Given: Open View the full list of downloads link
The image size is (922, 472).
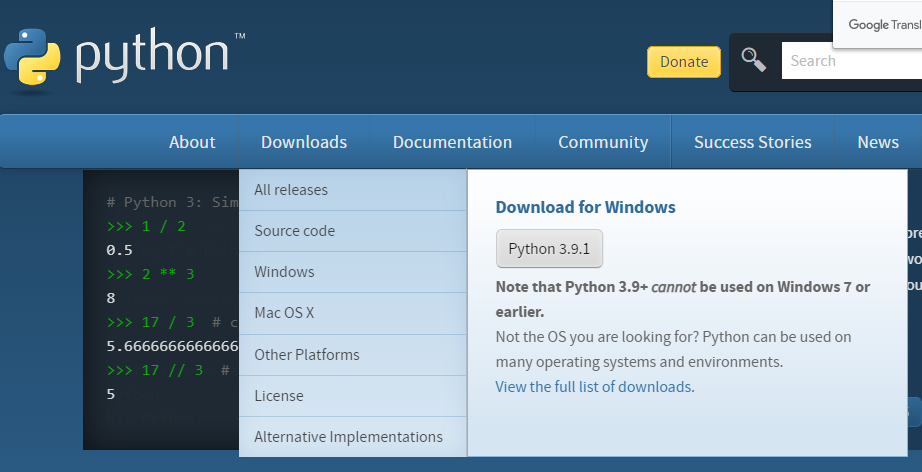Looking at the screenshot, I should [x=593, y=387].
